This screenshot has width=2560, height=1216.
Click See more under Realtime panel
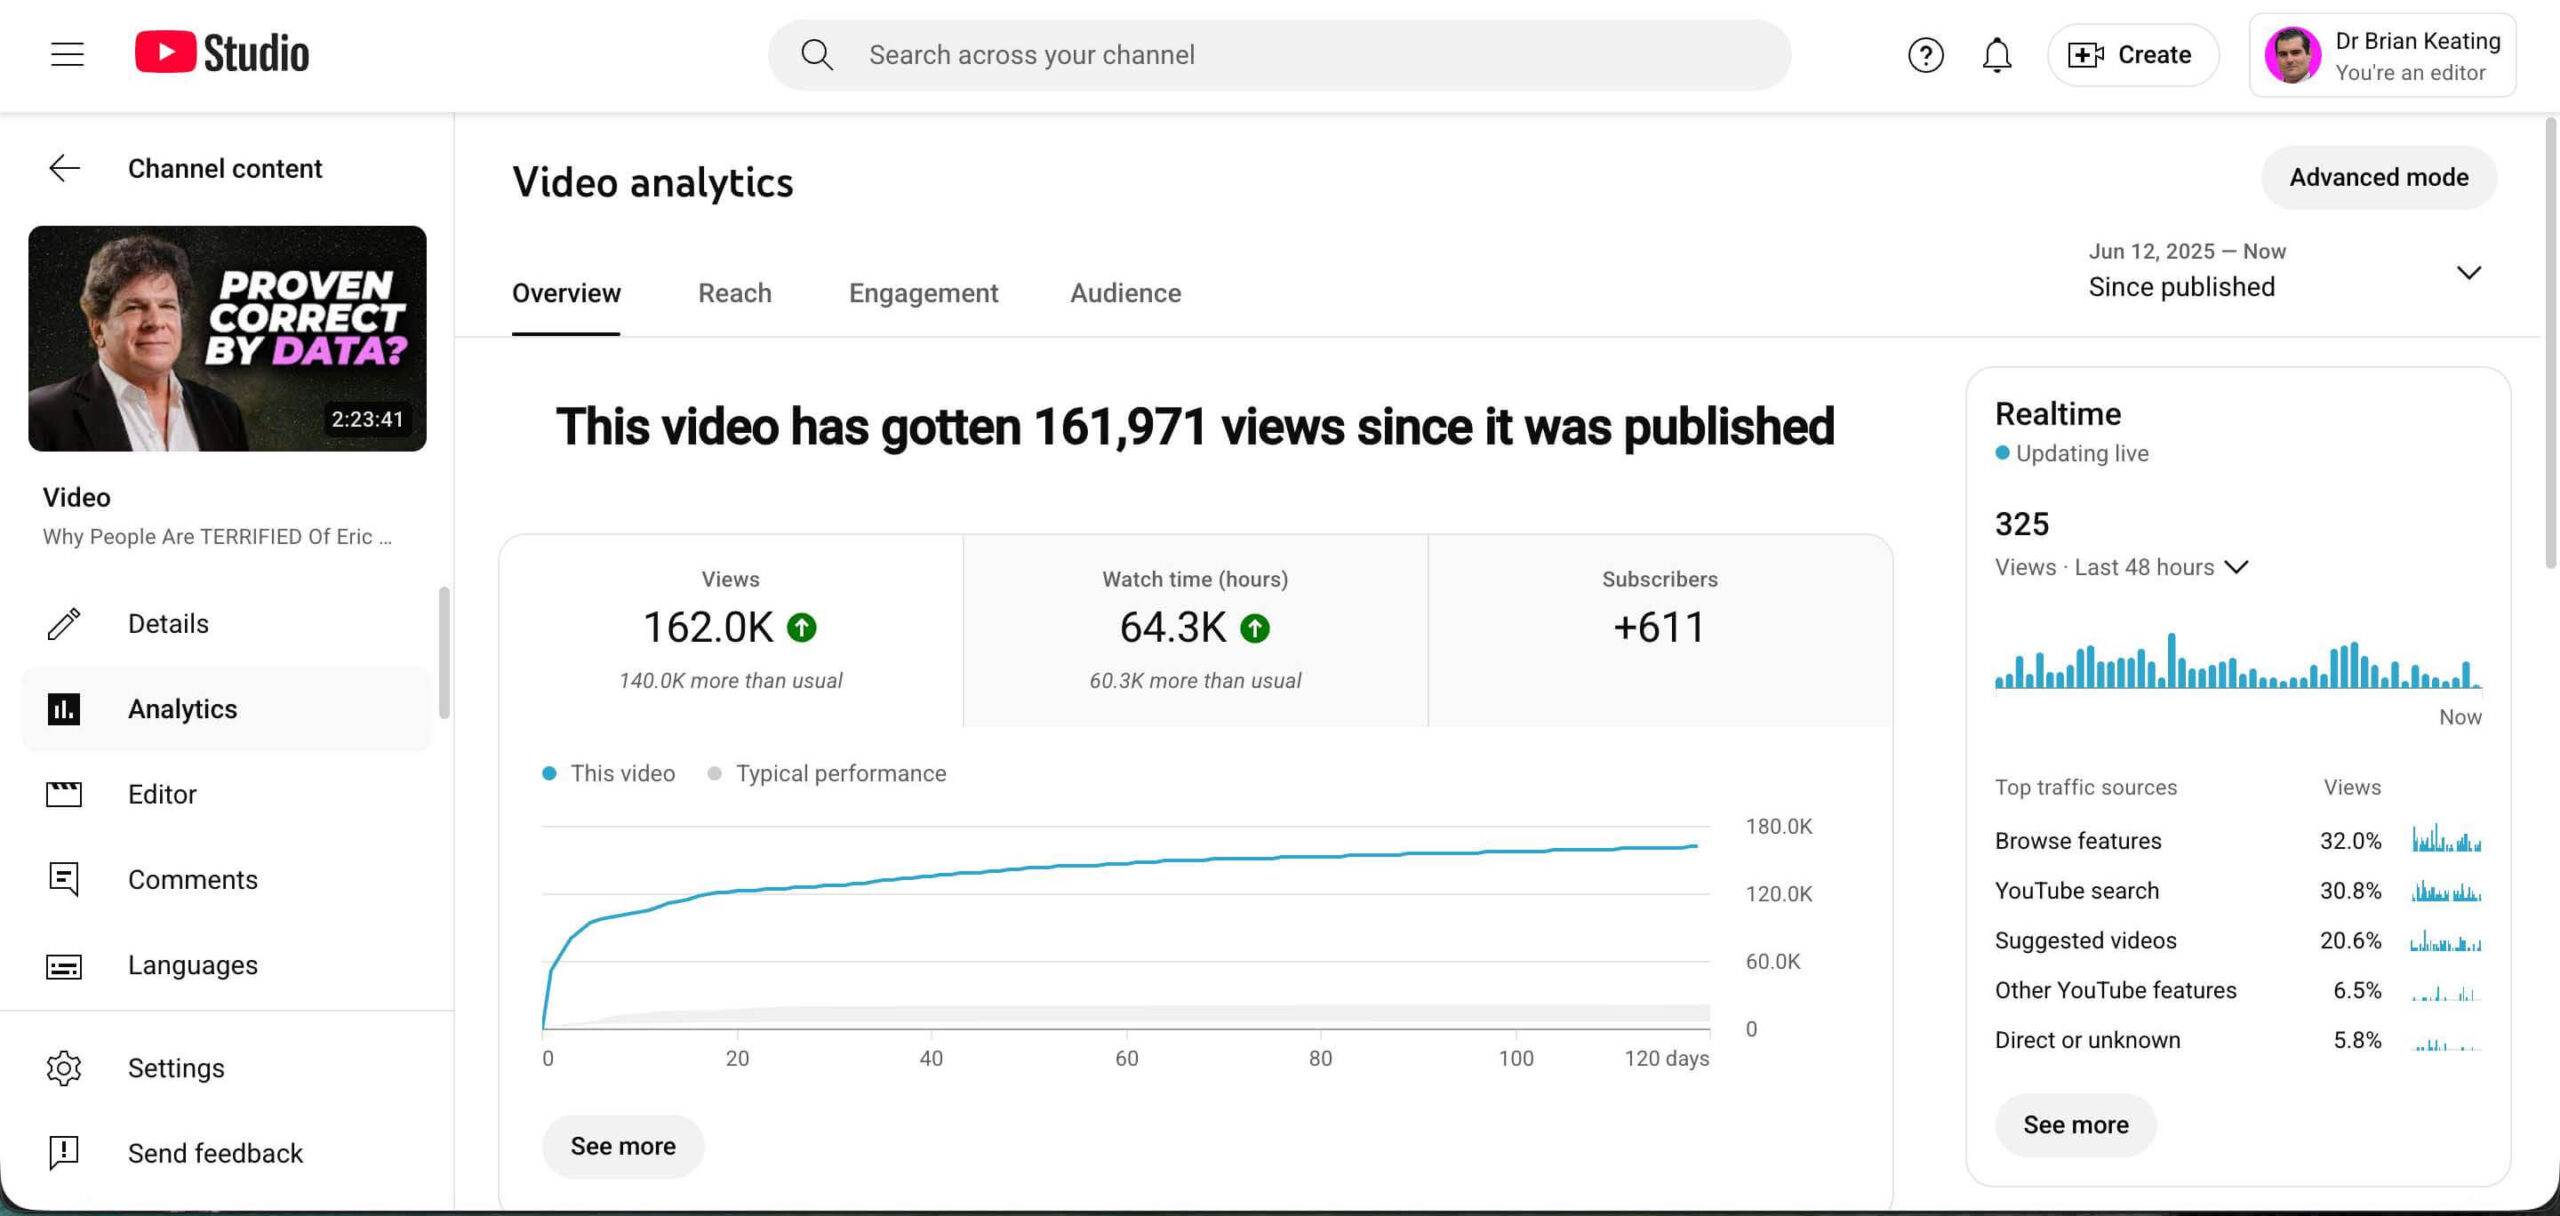[2075, 1125]
